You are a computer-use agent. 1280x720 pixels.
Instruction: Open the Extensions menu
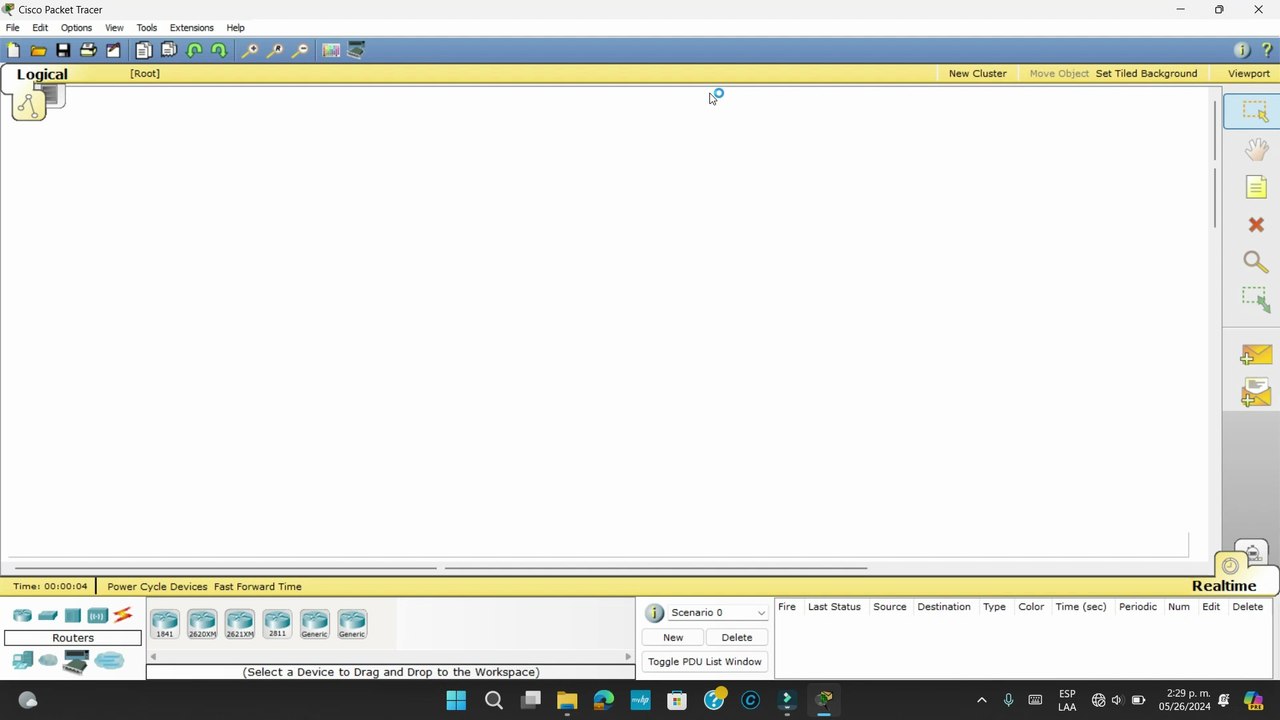191,27
